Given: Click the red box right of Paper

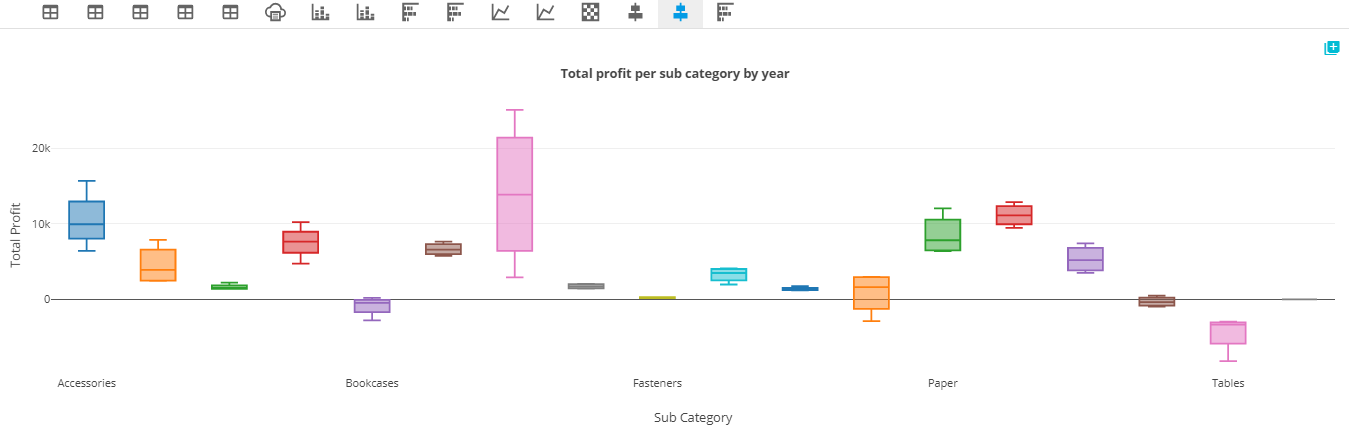Looking at the screenshot, I should pos(1014,215).
